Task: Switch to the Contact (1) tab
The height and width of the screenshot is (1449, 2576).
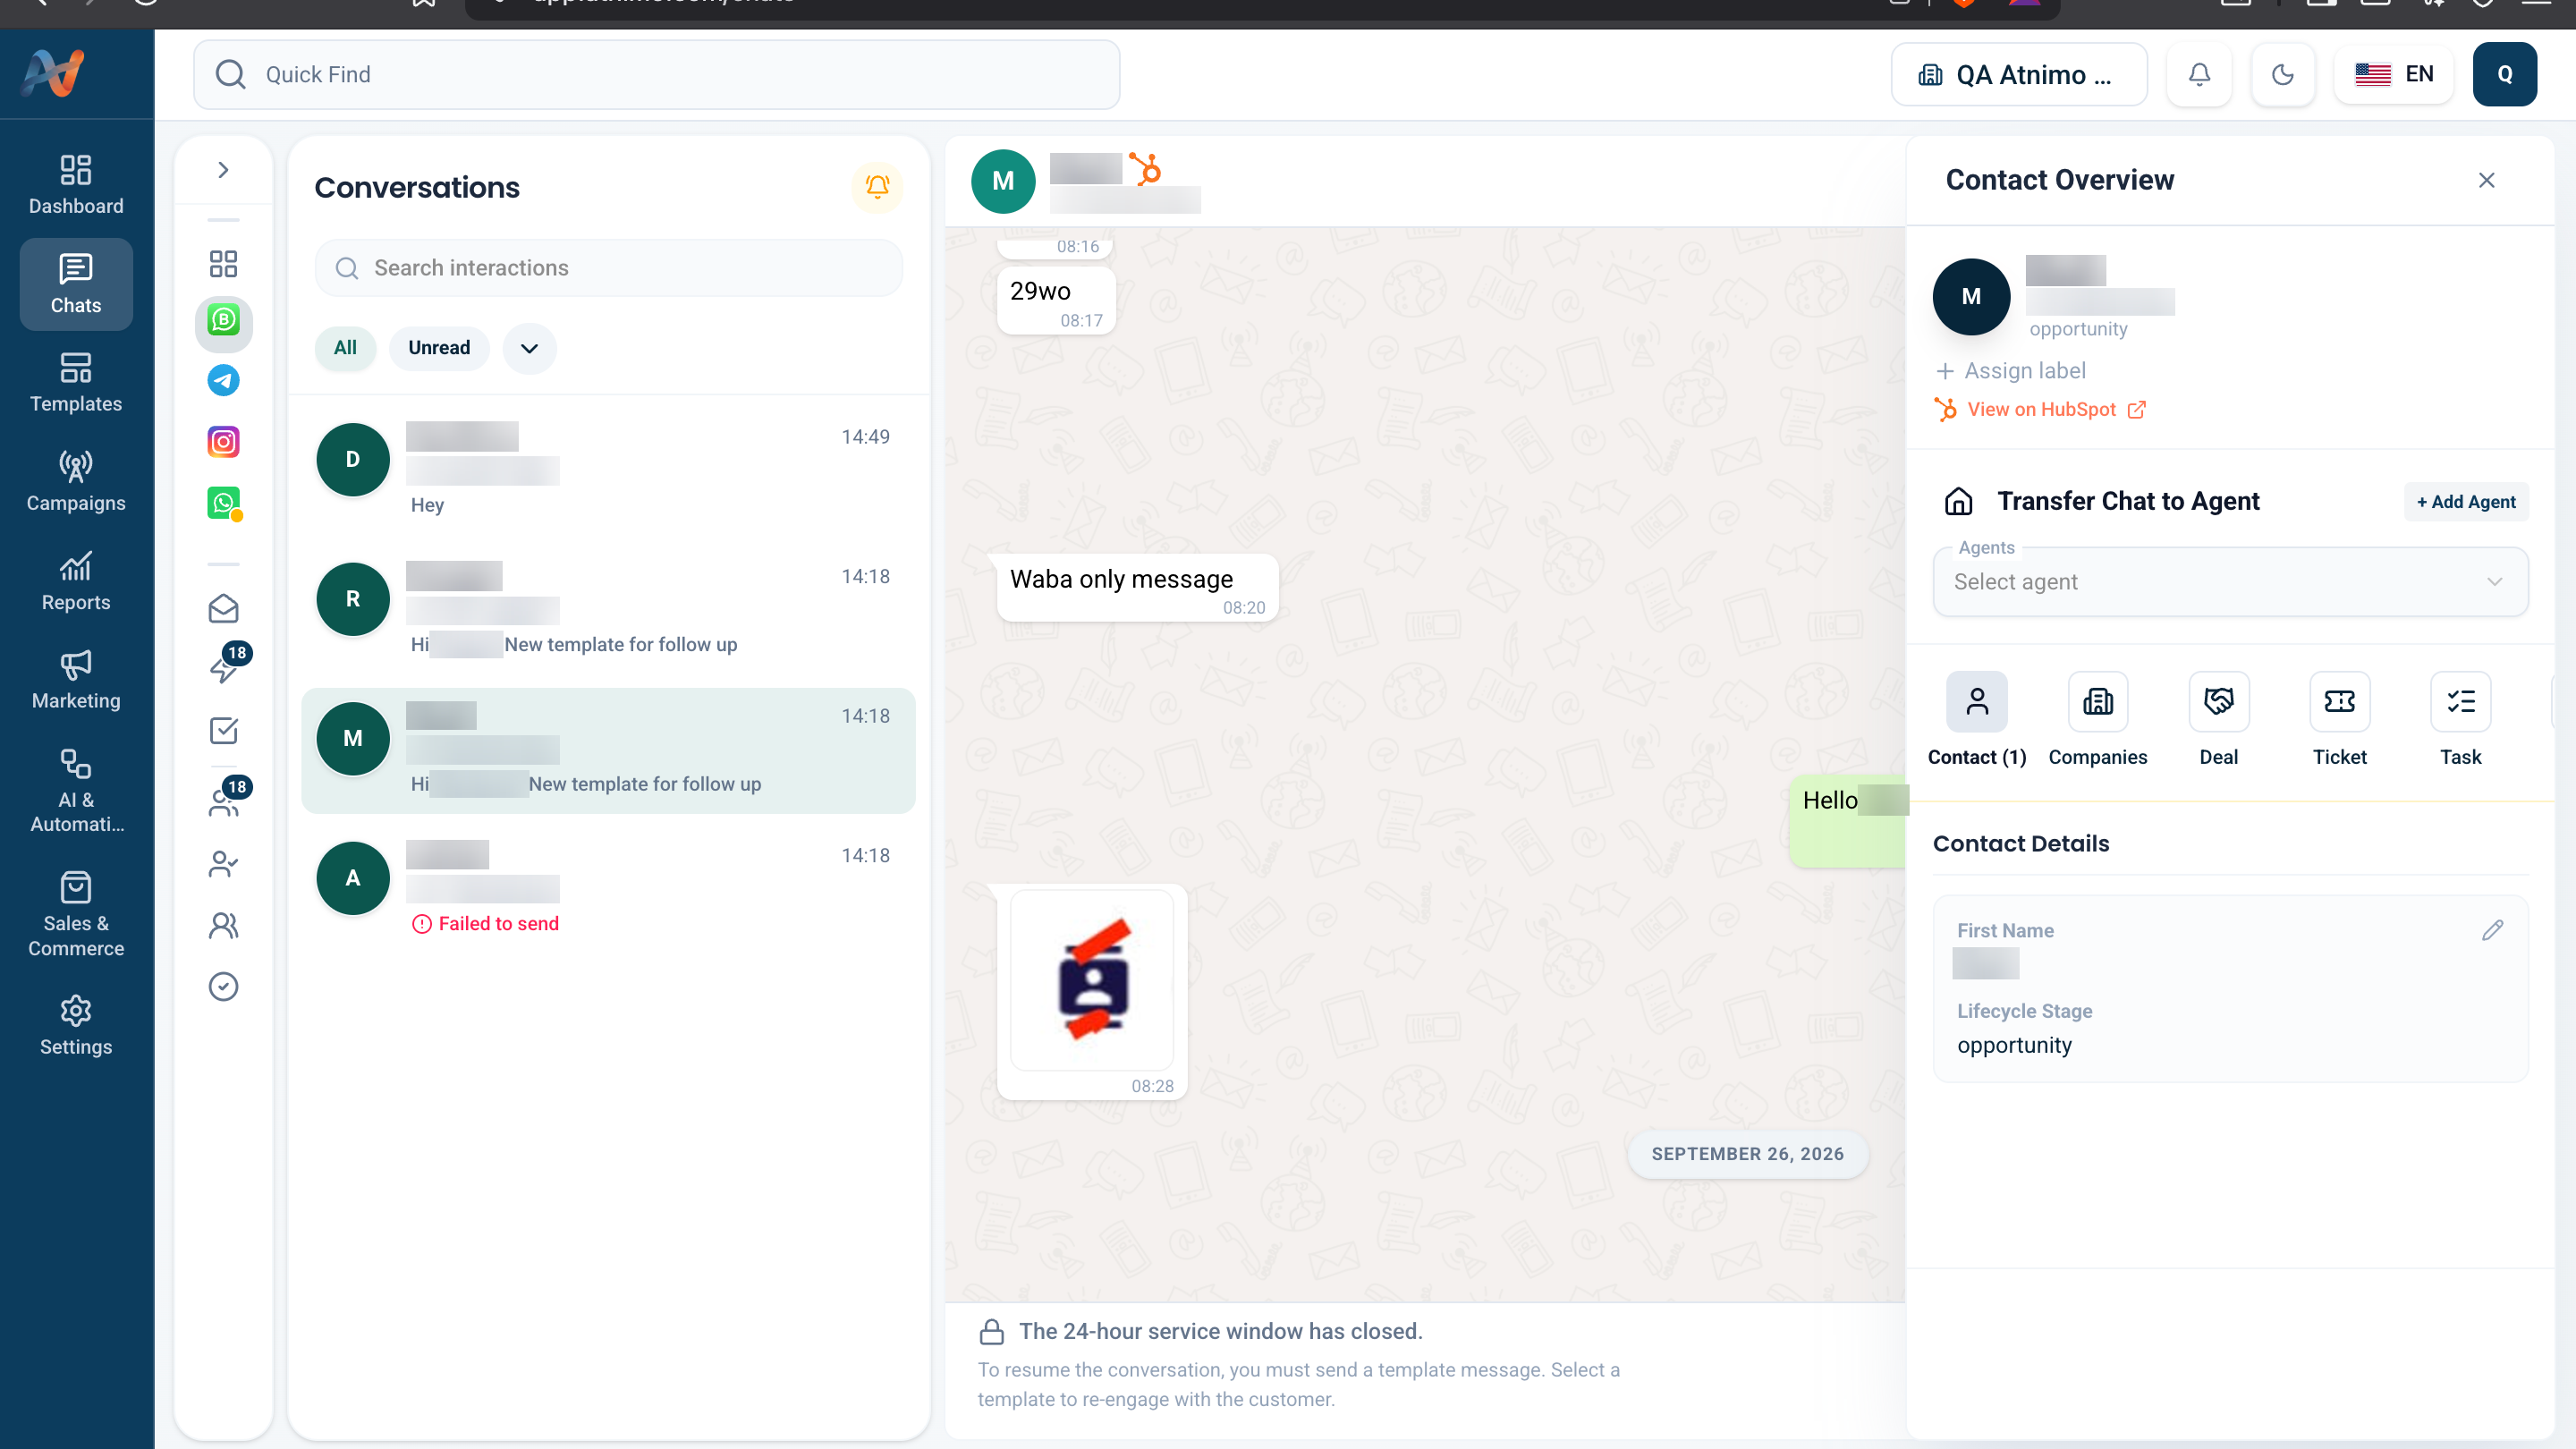Action: click(1976, 719)
